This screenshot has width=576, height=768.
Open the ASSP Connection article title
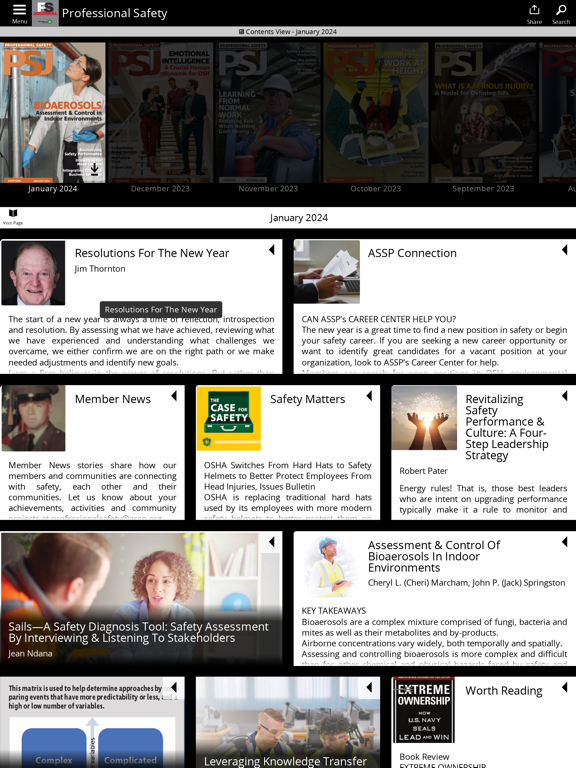412,253
